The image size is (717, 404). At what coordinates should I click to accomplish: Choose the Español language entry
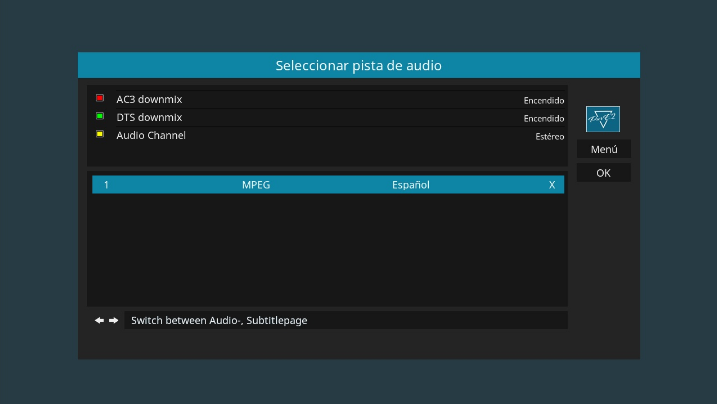click(410, 185)
